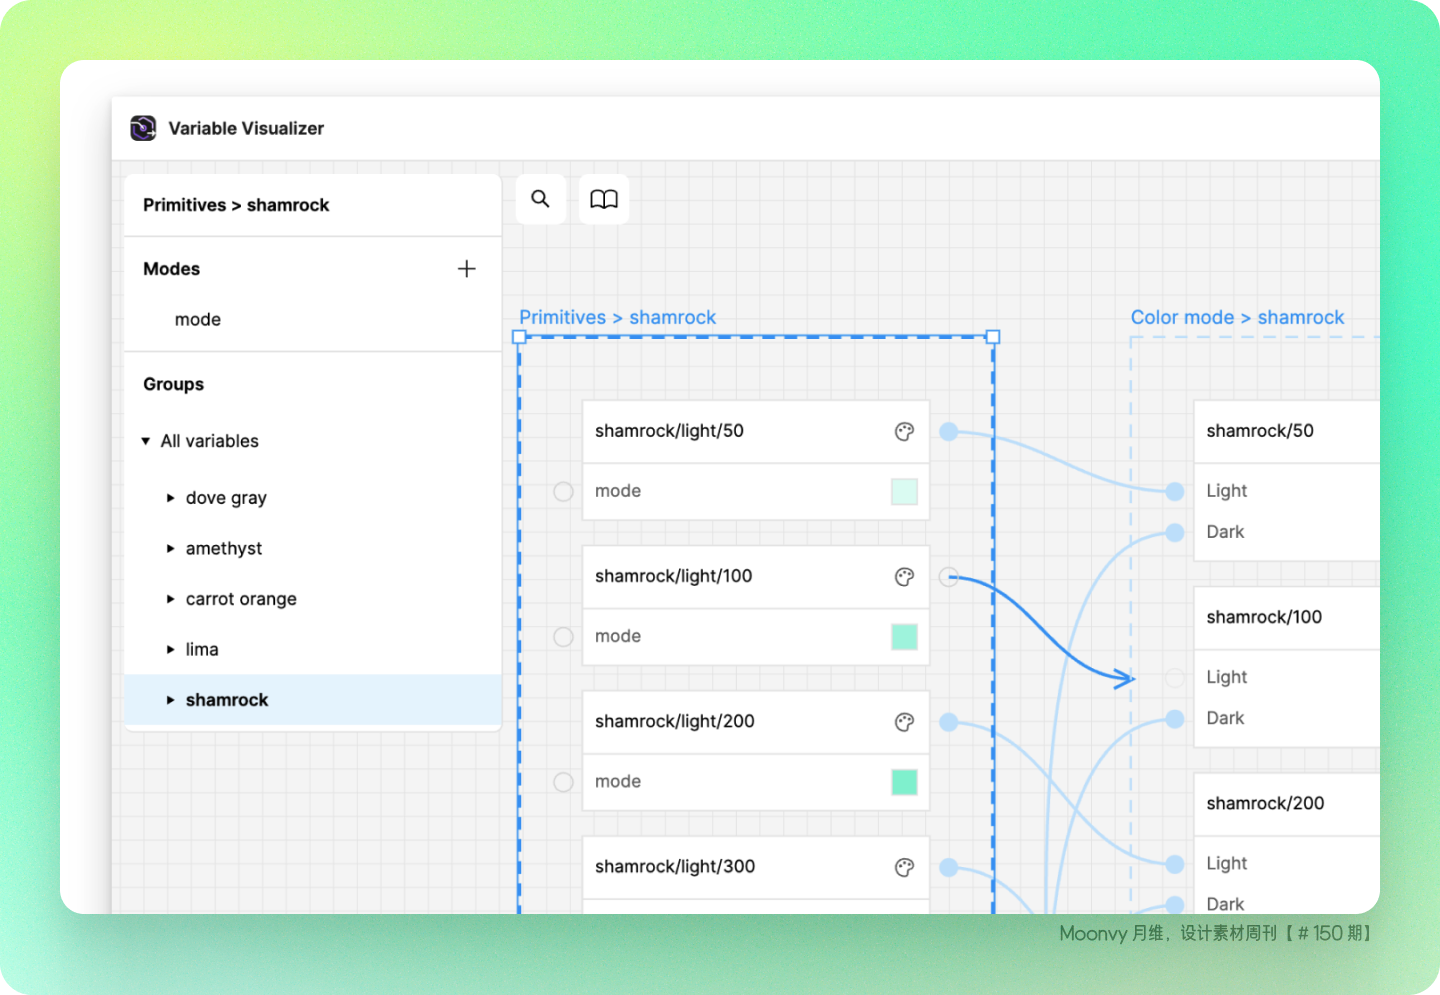The image size is (1440, 995).
Task: Open the Color mode > shamrock label
Action: point(1237,317)
